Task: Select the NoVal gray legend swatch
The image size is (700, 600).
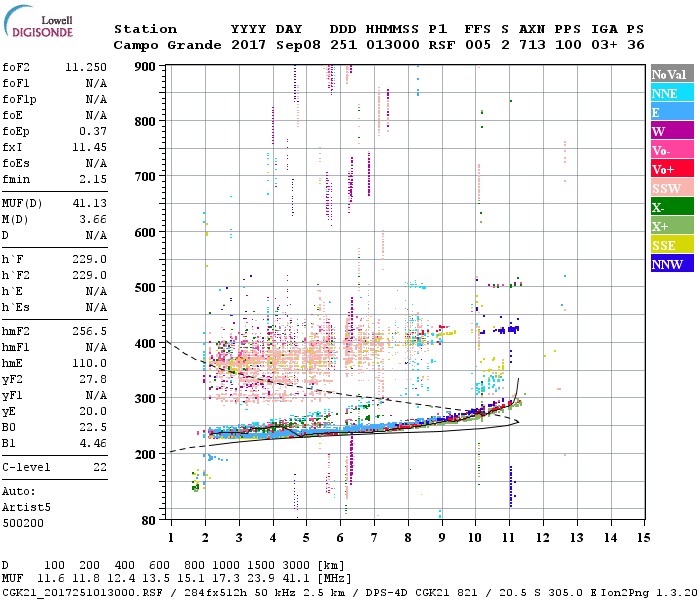Action: tap(672, 74)
